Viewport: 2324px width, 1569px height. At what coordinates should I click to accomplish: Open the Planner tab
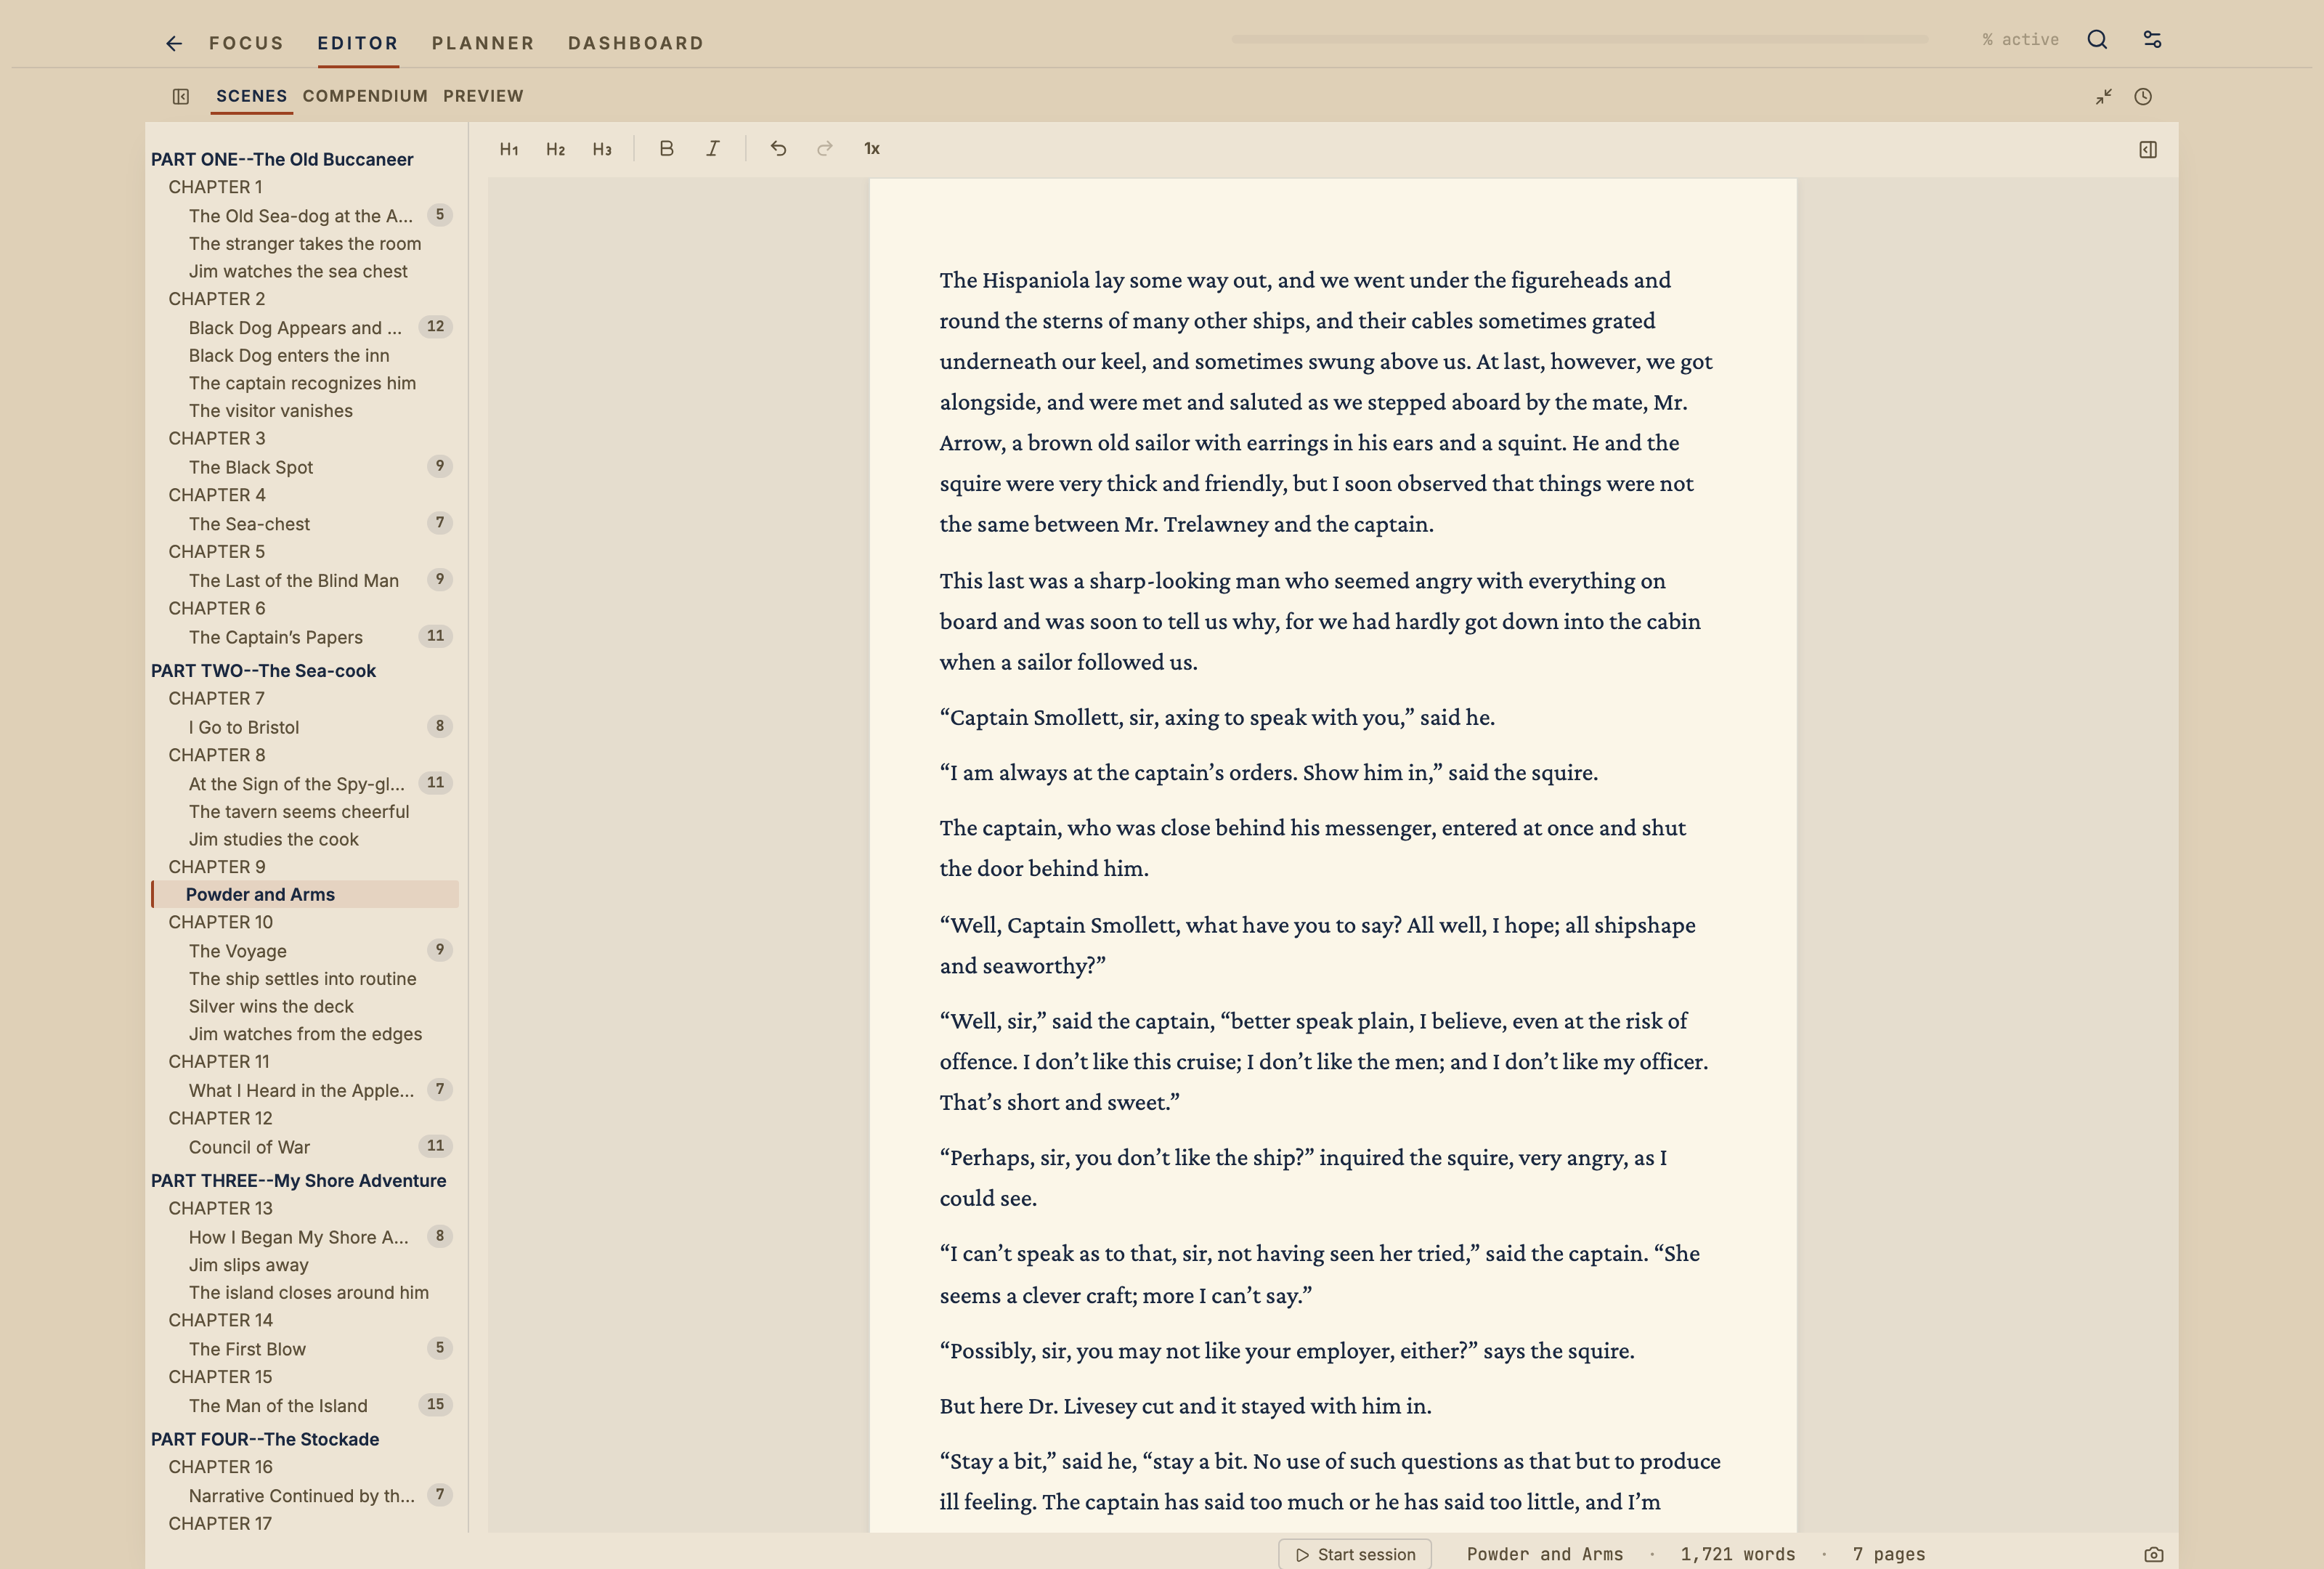483,43
